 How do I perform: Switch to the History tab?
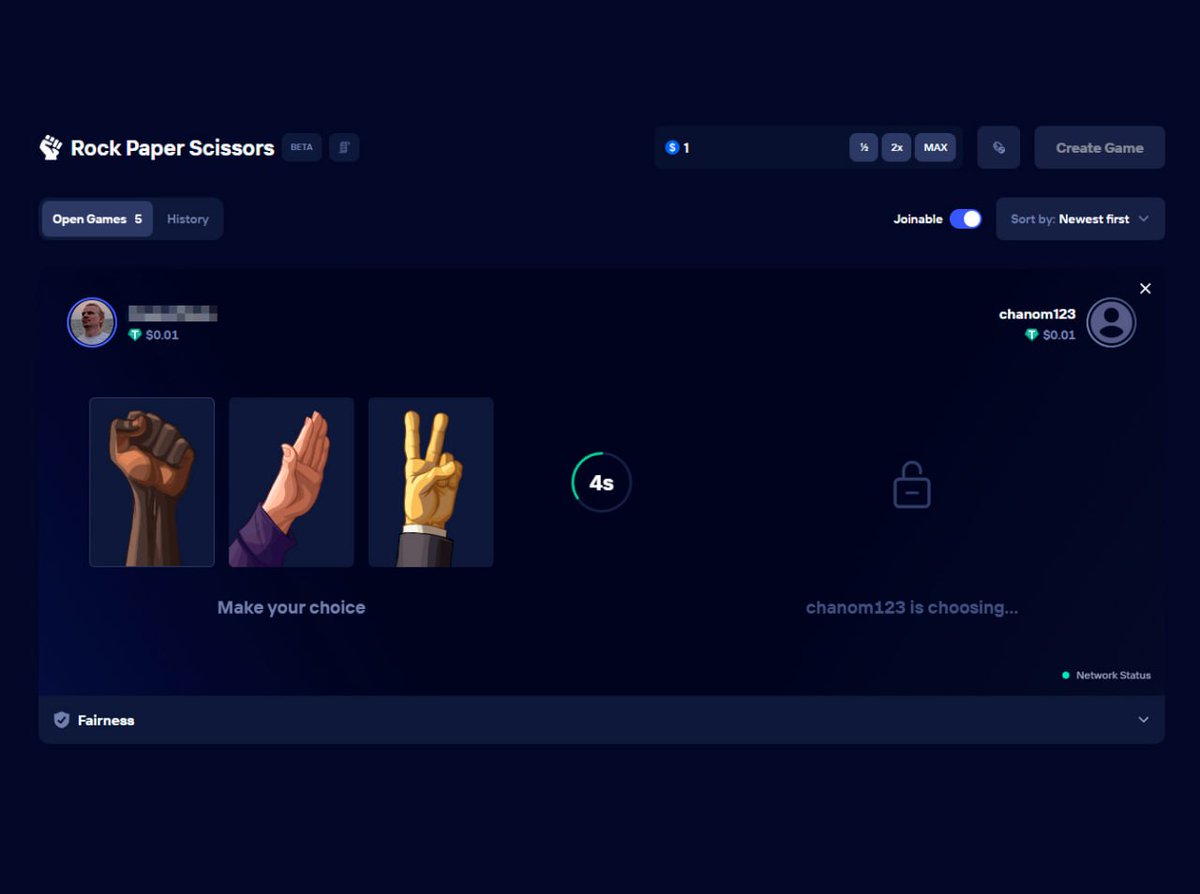pyautogui.click(x=188, y=219)
